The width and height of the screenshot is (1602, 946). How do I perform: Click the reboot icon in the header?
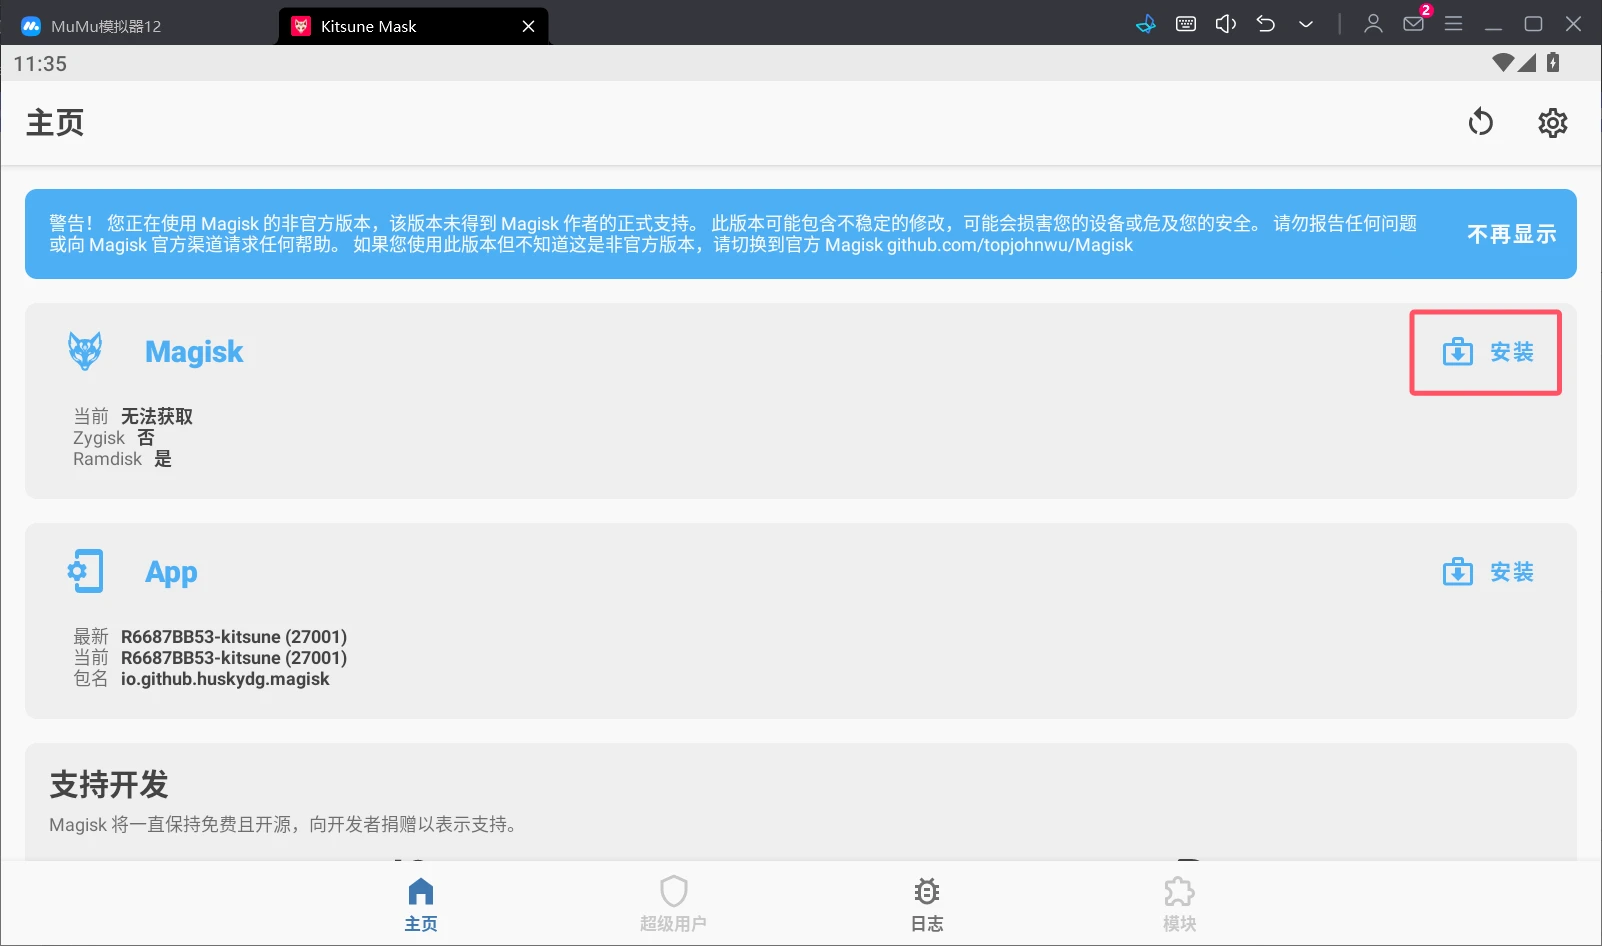point(1480,123)
